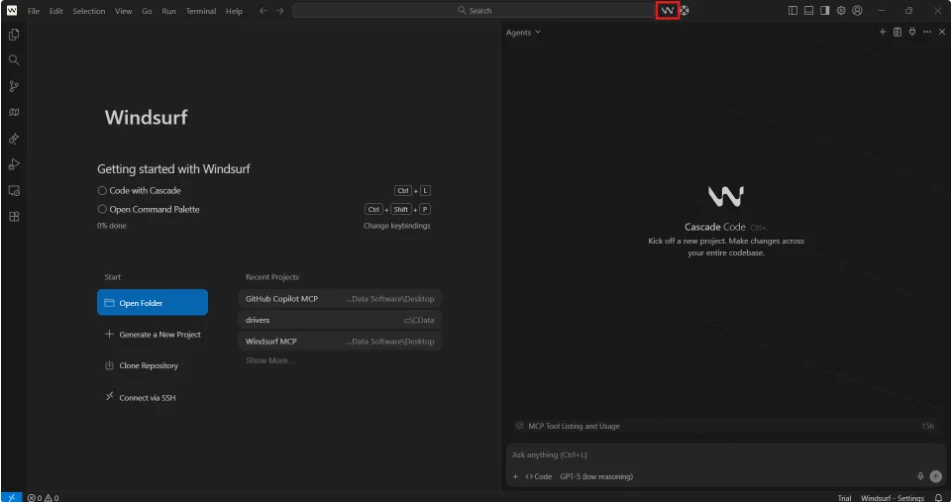Open the Run and Debug icon
The width and height of the screenshot is (951, 502).
click(14, 164)
